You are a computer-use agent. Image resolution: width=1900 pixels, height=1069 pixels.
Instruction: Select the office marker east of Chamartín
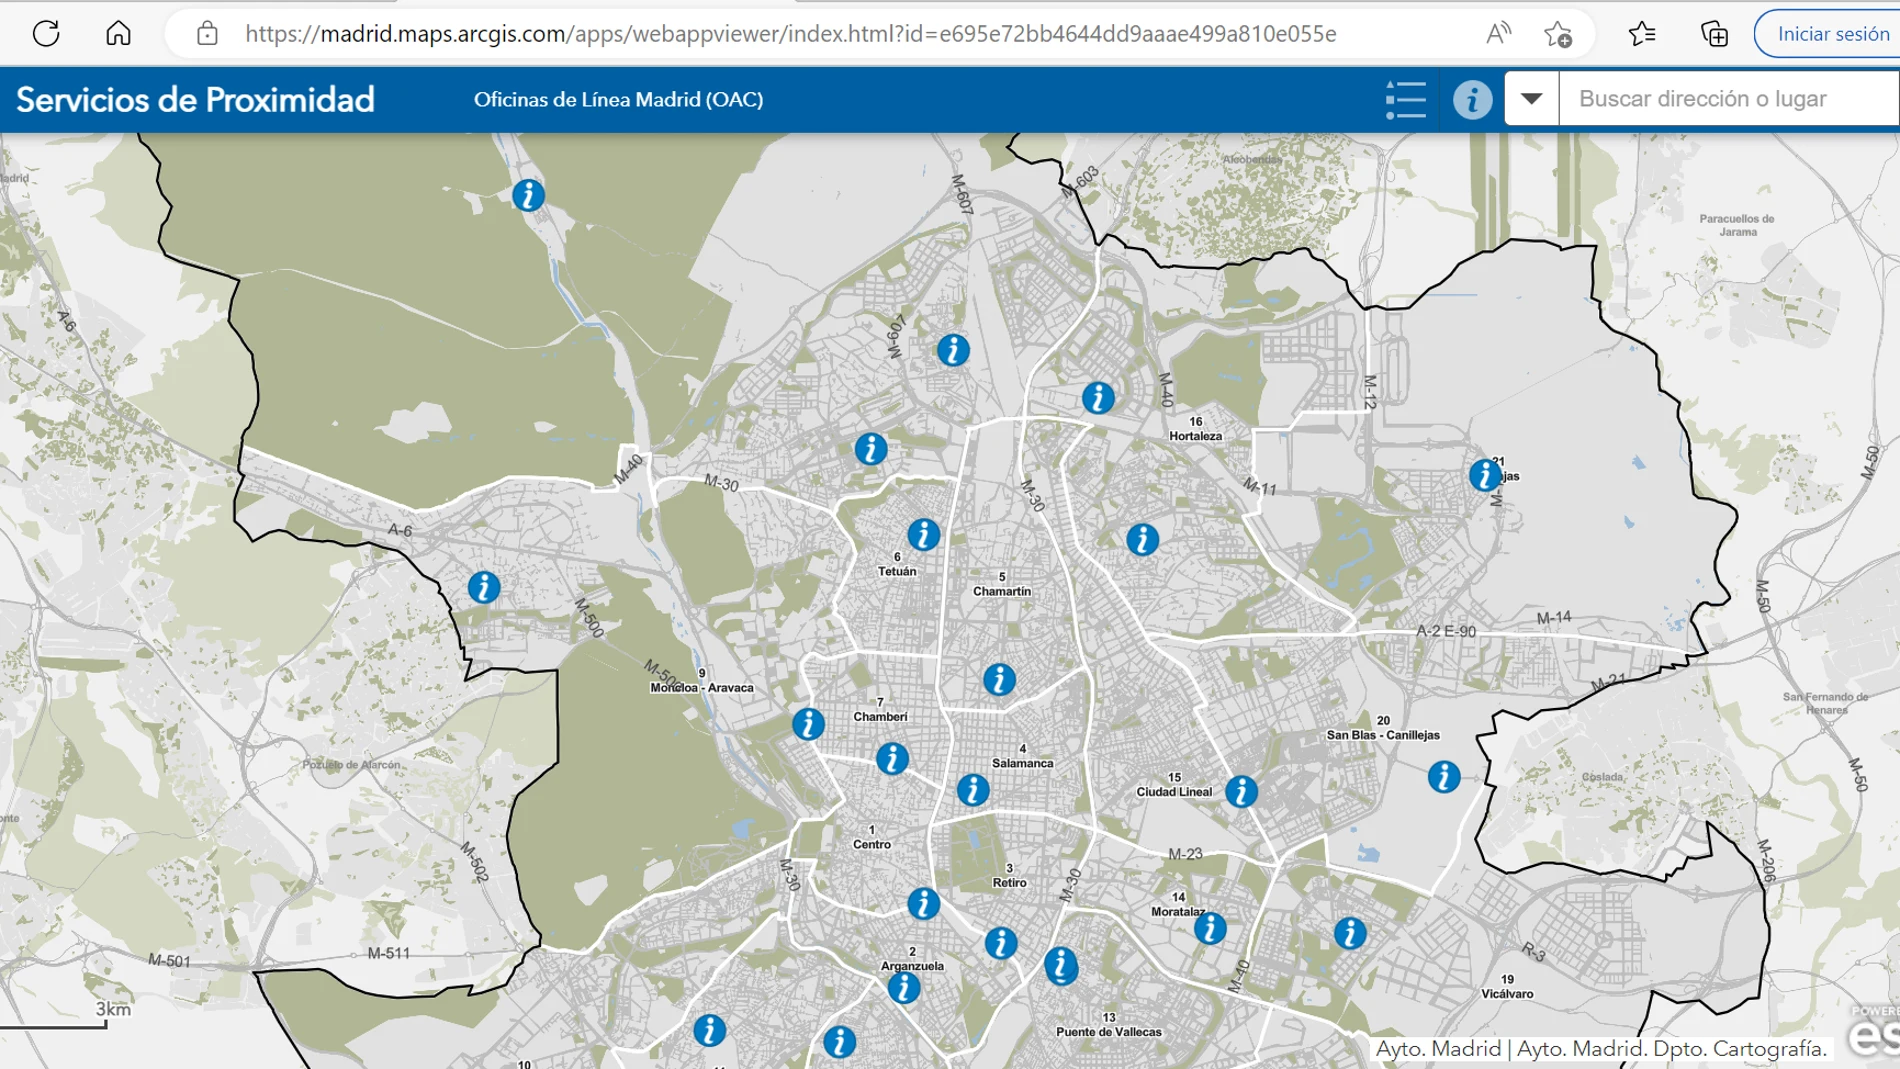(x=1142, y=540)
